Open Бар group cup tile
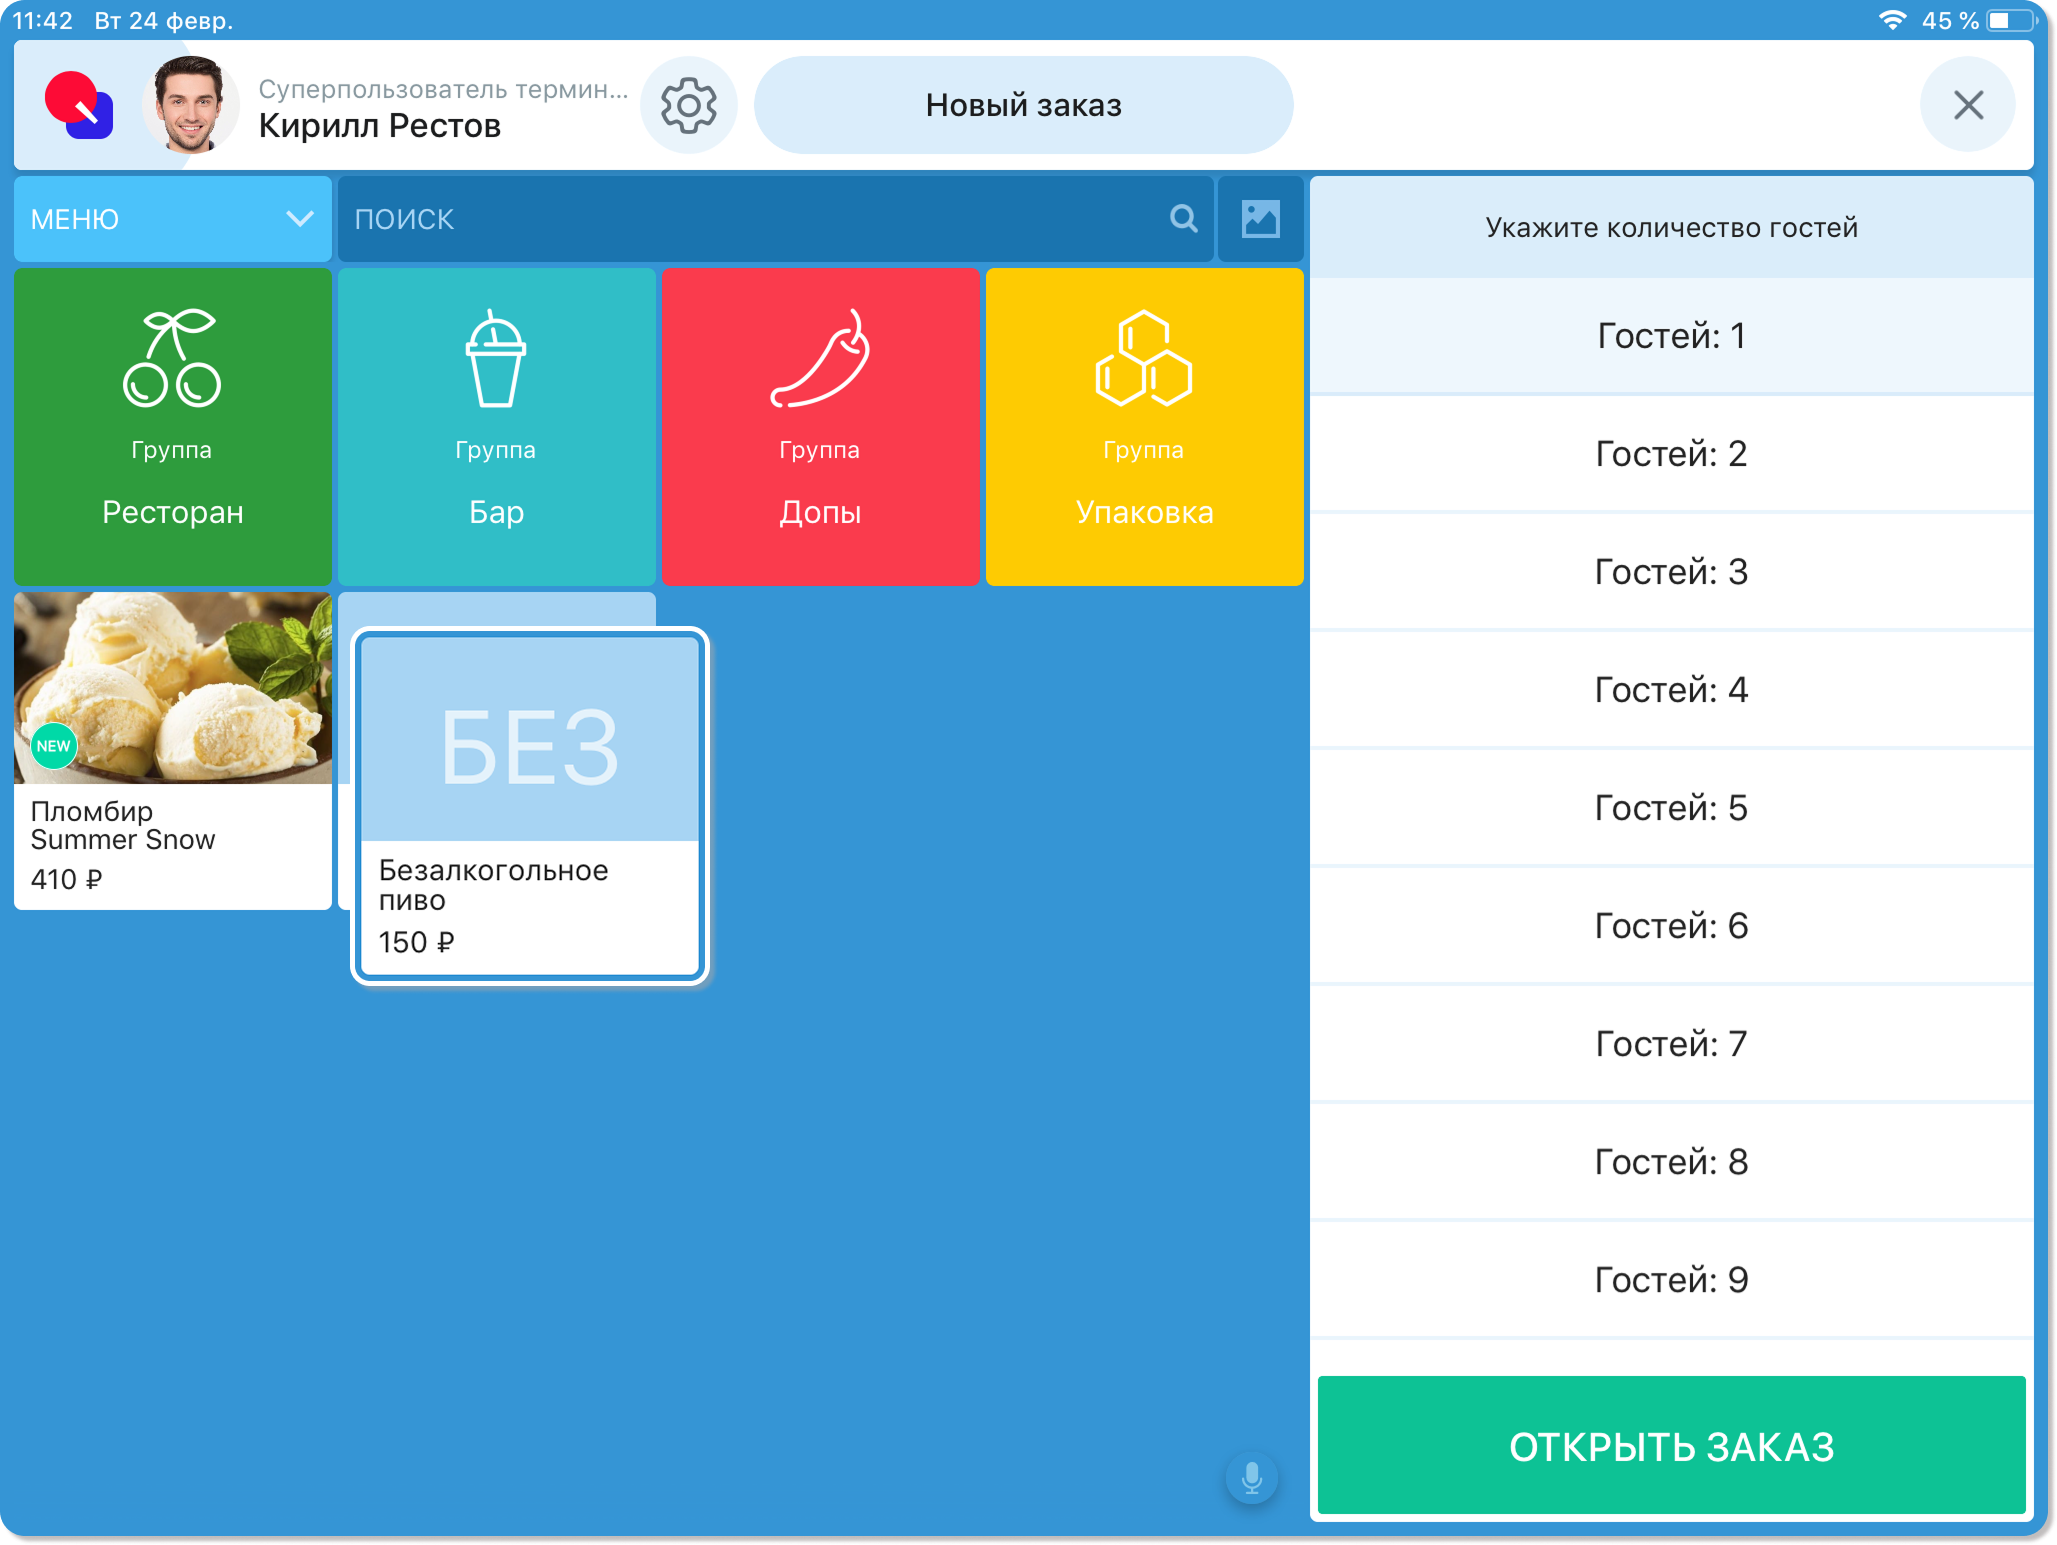2057x1545 pixels. pyautogui.click(x=497, y=426)
